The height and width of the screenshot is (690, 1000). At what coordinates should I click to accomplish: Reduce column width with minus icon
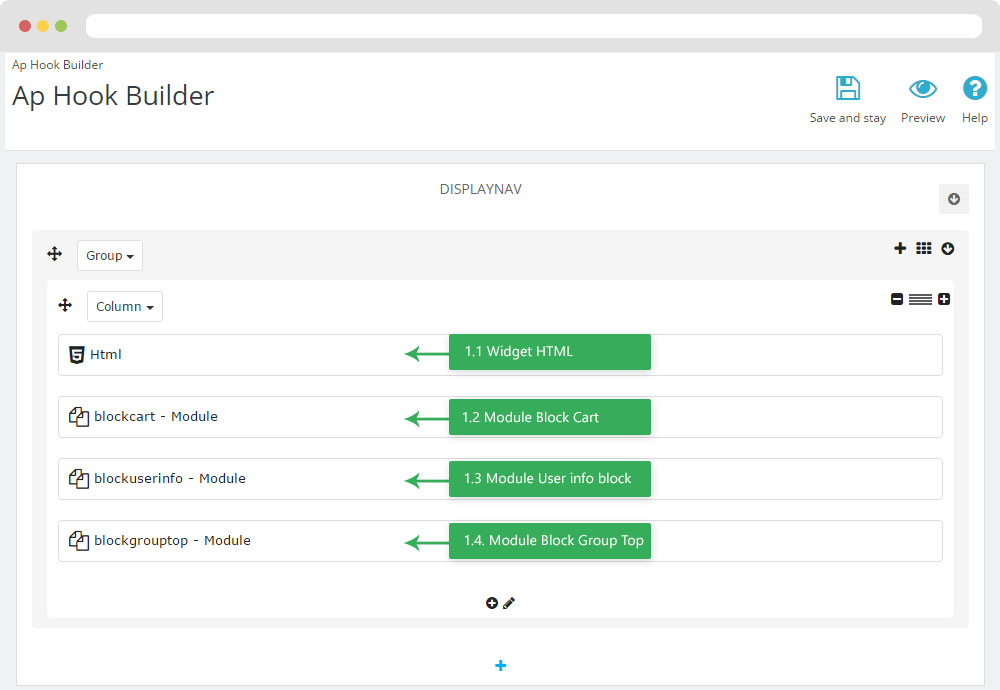[897, 299]
